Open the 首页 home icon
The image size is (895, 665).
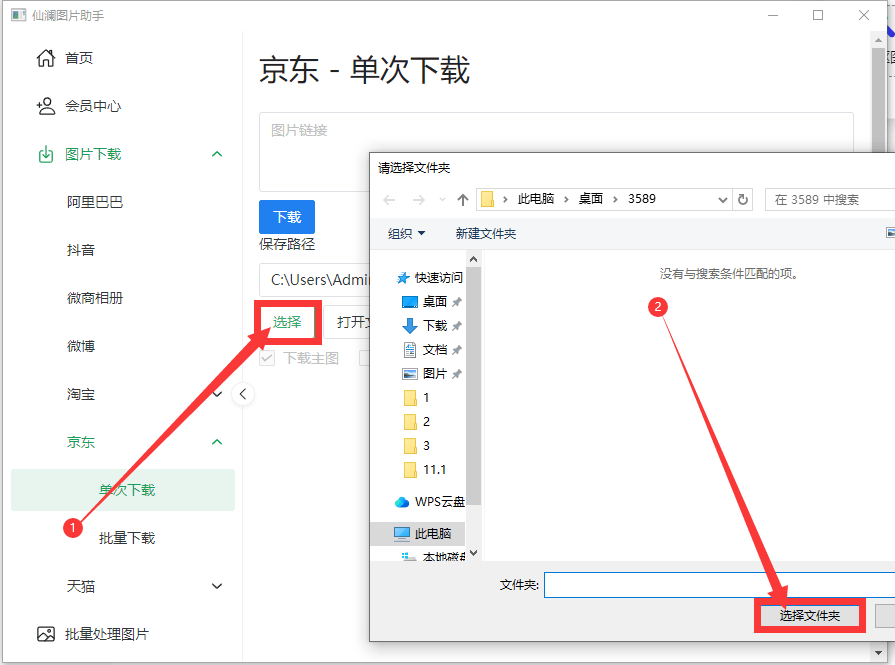click(46, 58)
